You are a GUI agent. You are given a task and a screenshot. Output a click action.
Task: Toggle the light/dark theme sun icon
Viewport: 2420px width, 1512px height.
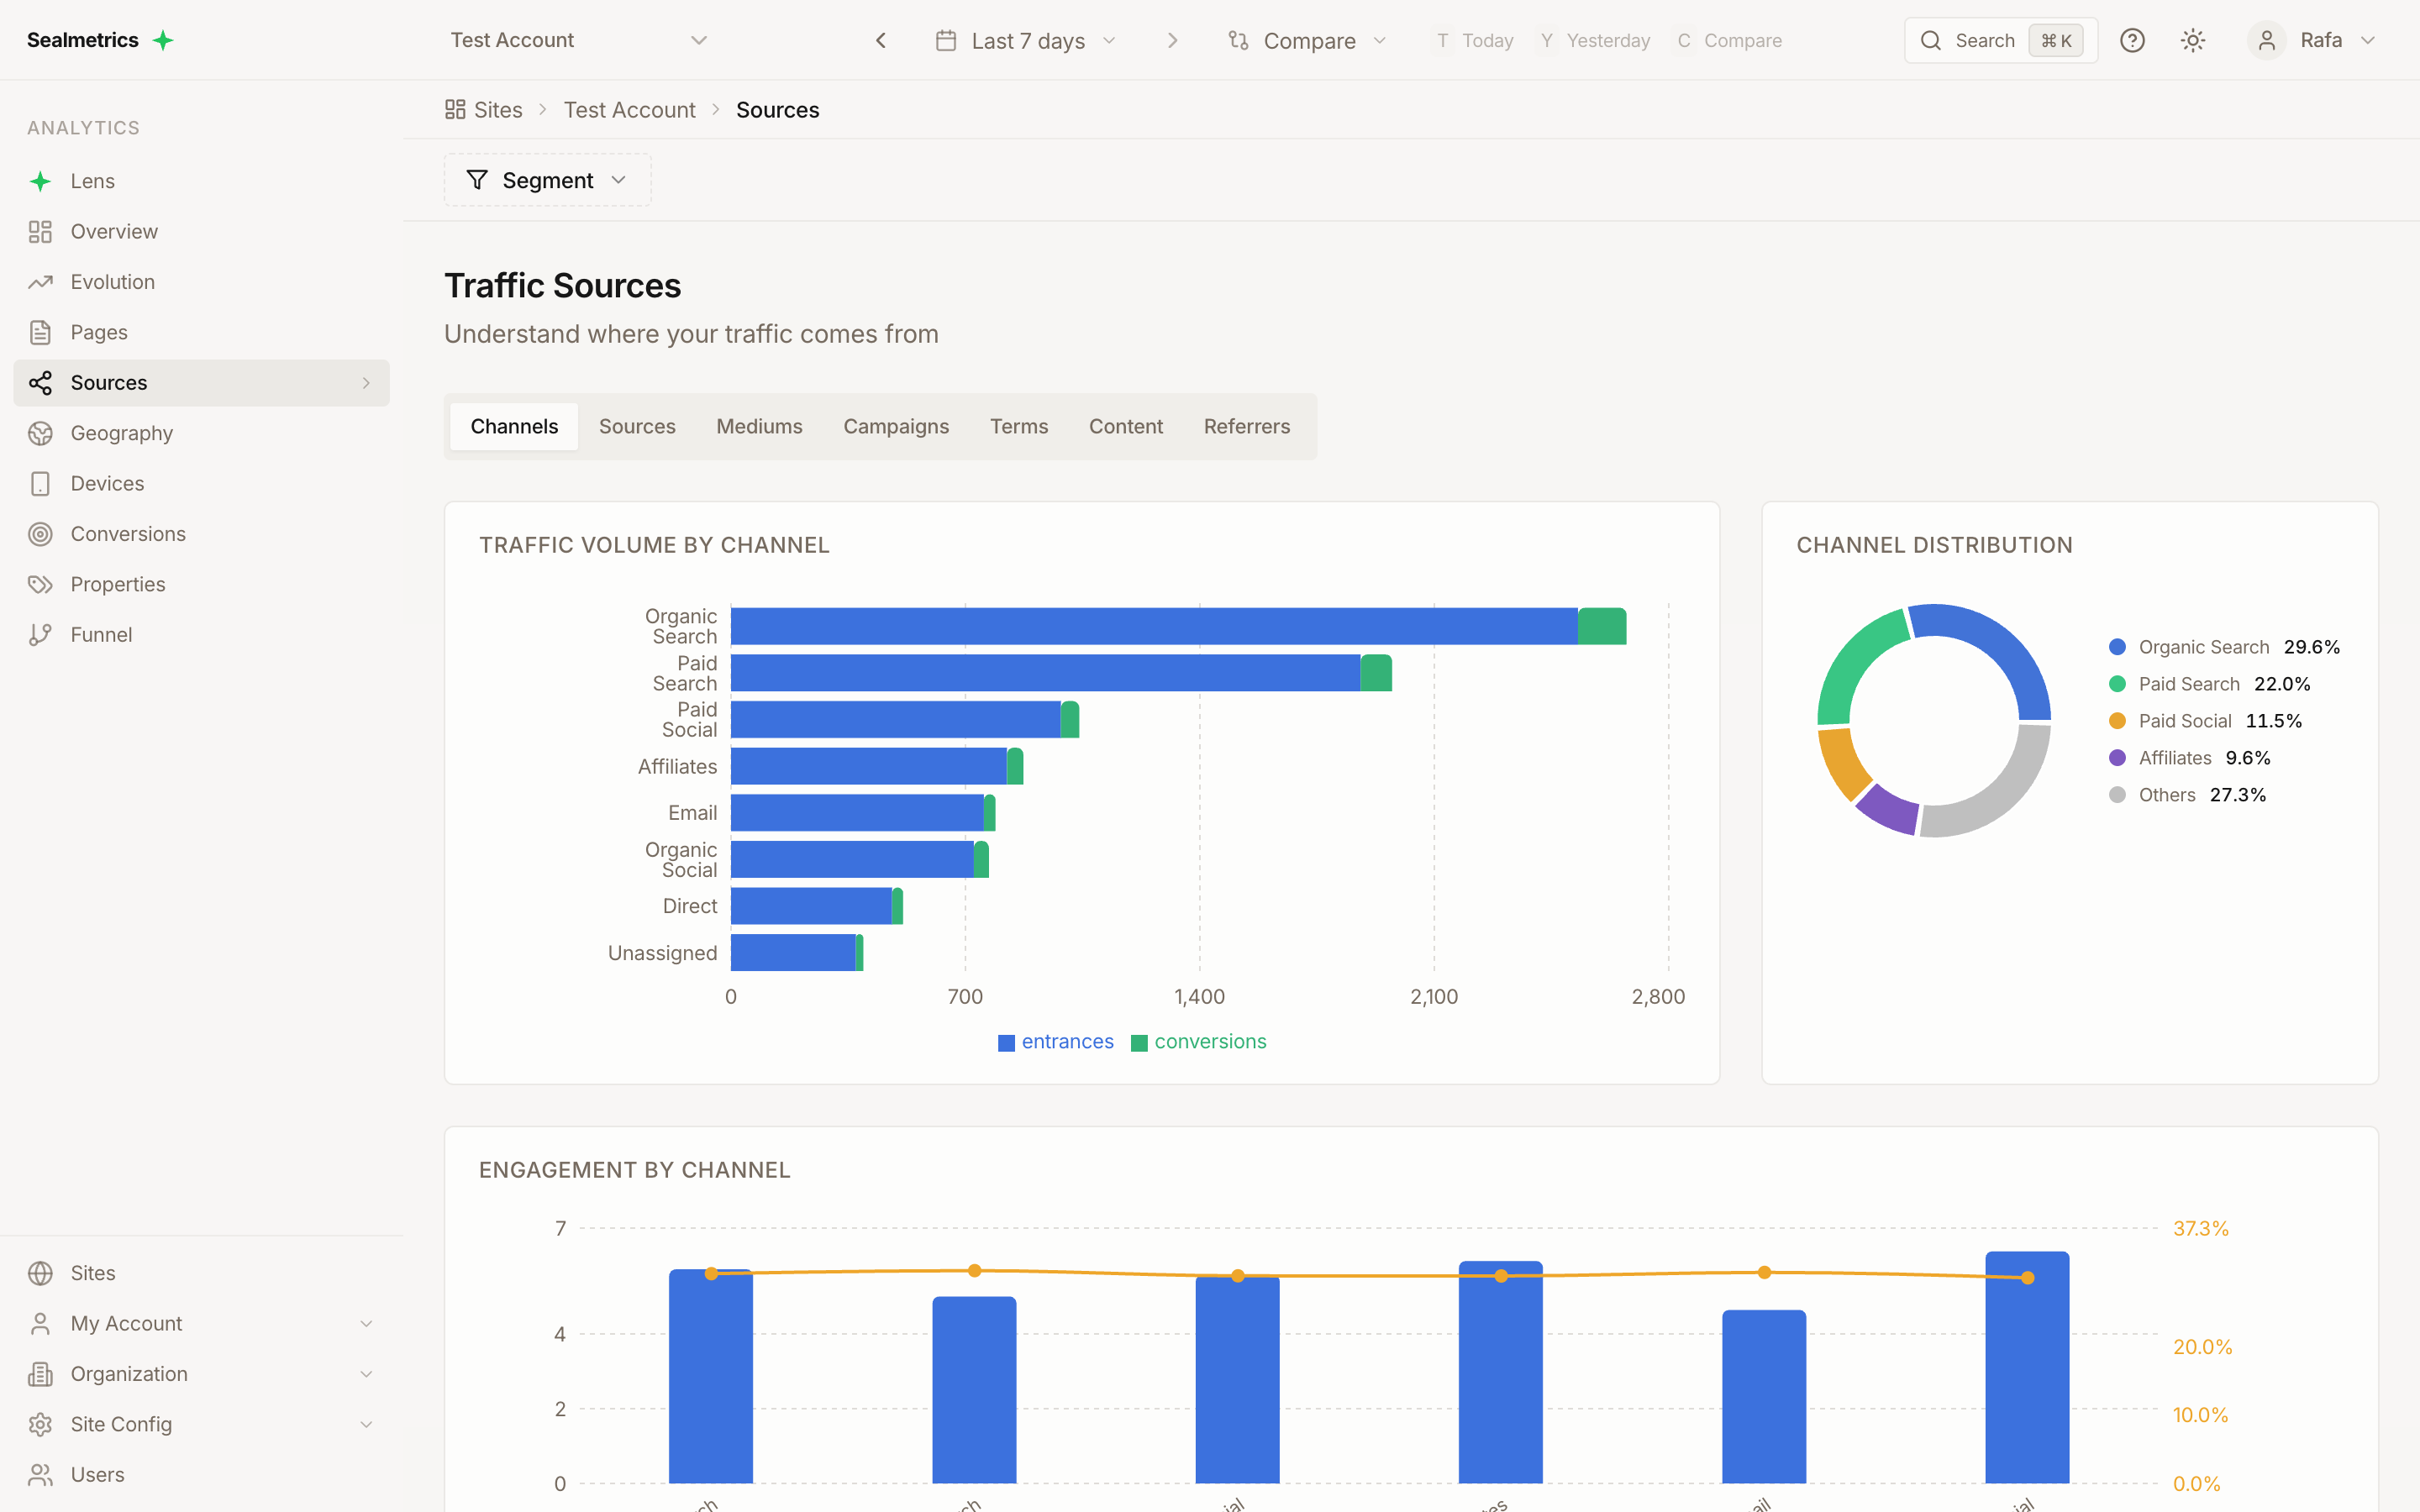2193,40
